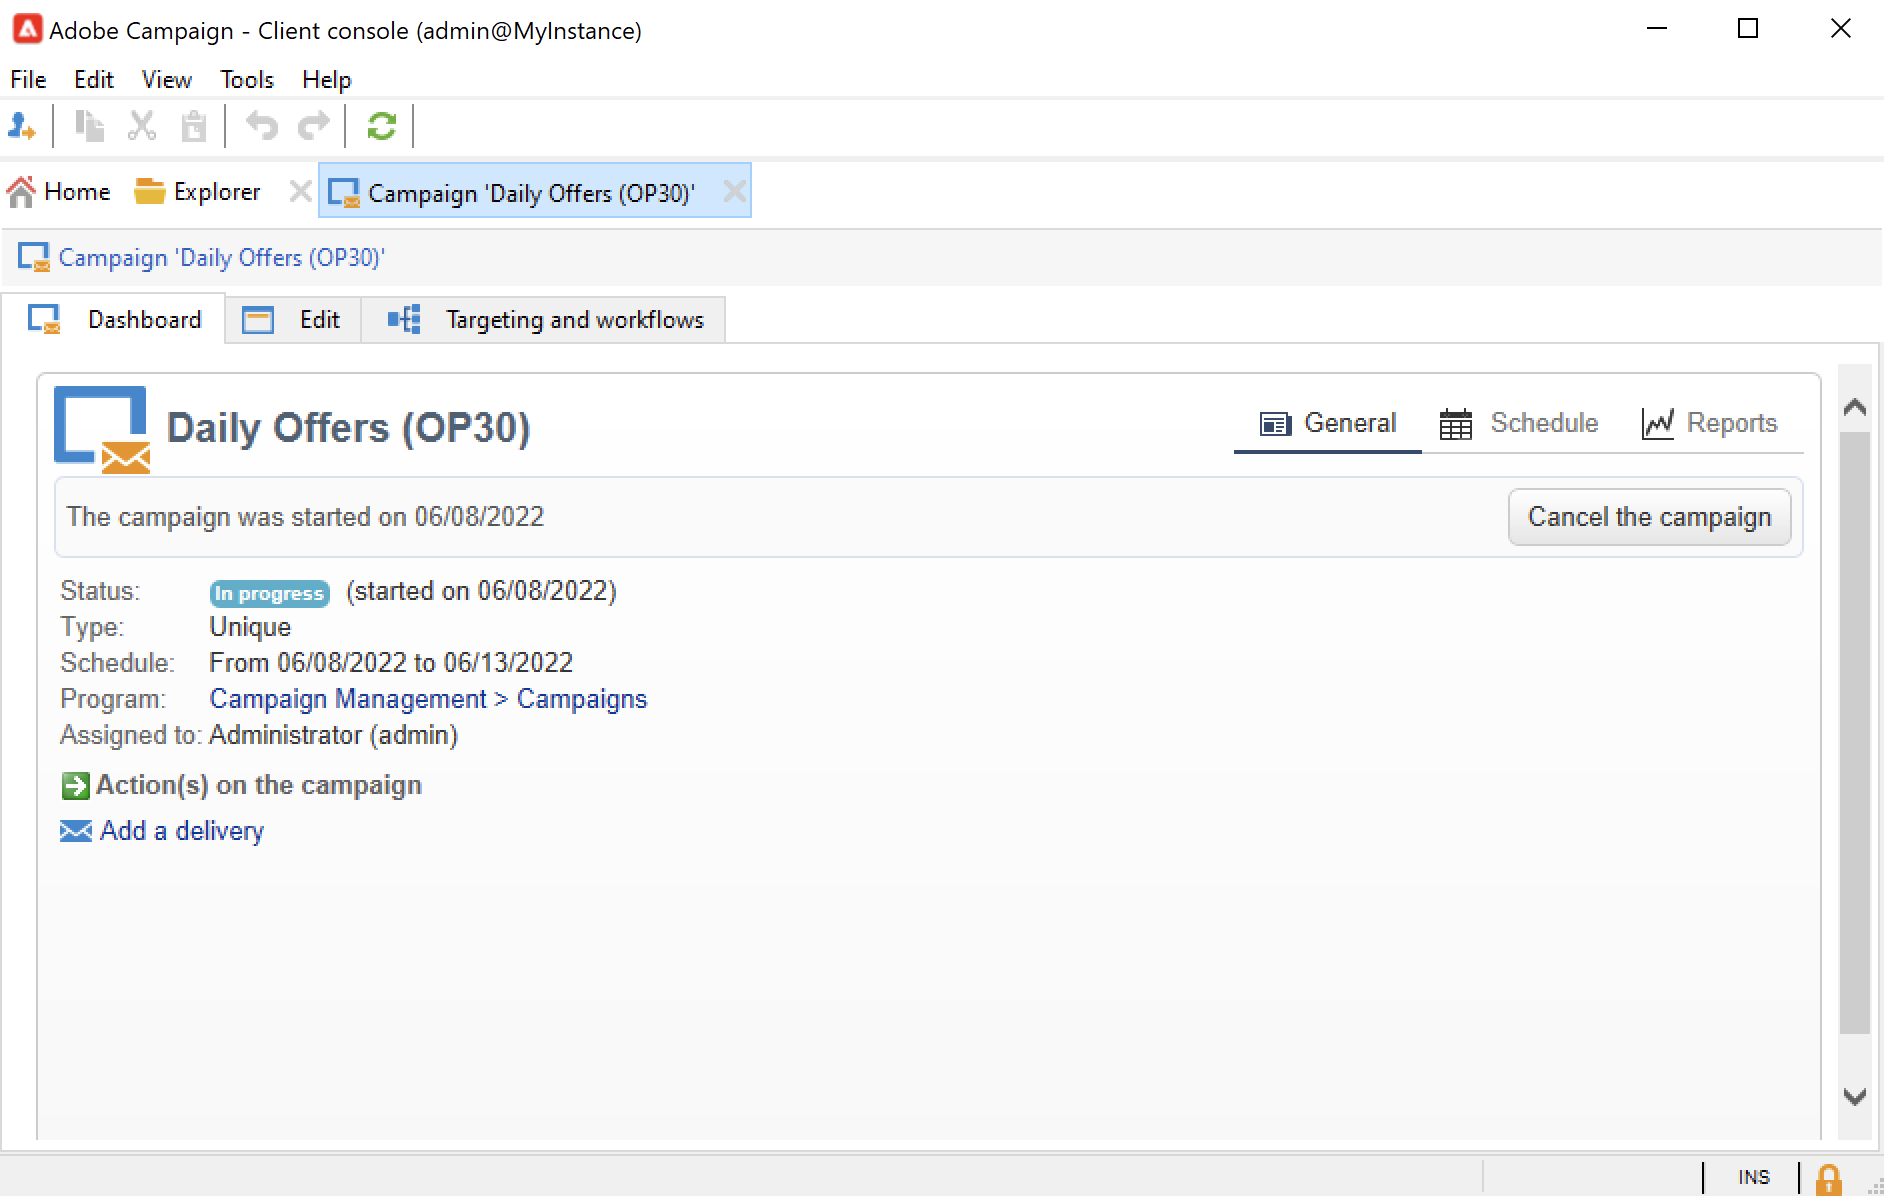
Task: Open the Tools menu
Action: pos(247,80)
